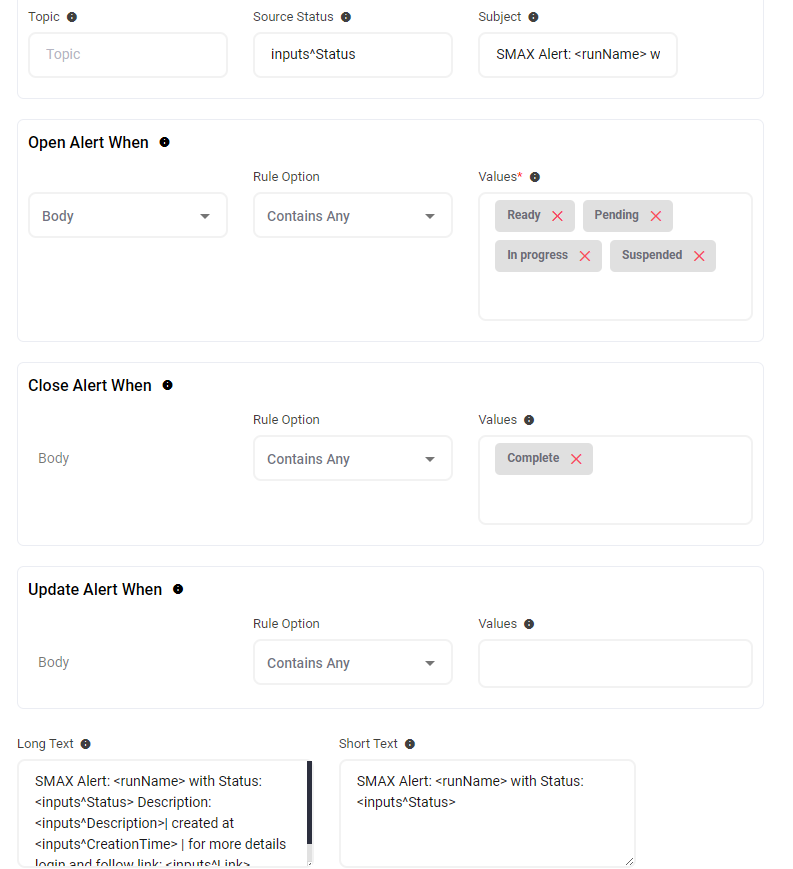Click info icon next to Subject
Screen dimensions: 793x869
pos(533,17)
